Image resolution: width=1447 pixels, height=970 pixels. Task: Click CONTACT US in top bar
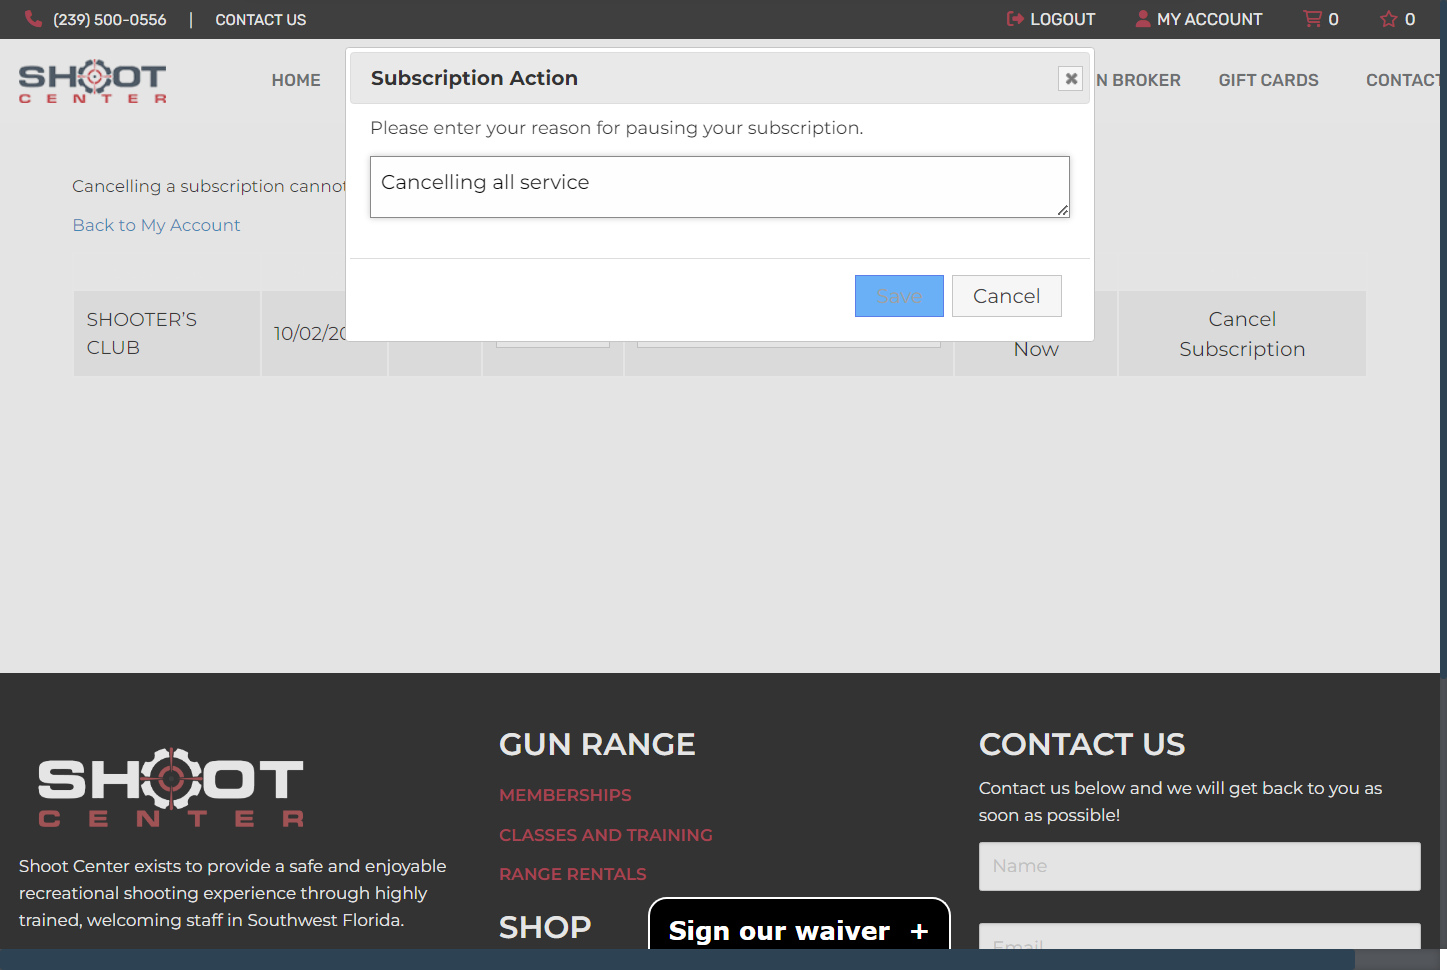(261, 19)
